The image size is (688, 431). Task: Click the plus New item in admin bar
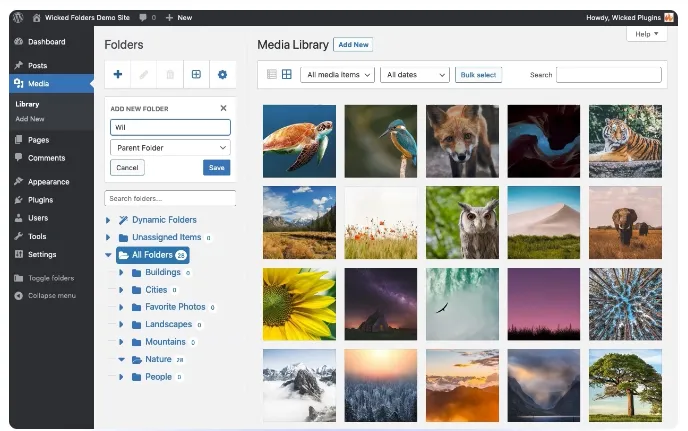[179, 18]
